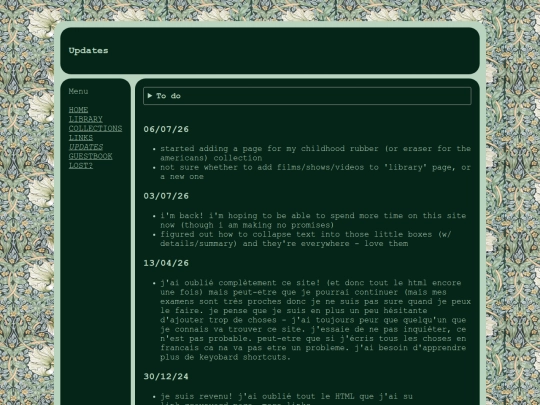Click the Updates page heading
The height and width of the screenshot is (405, 540).
coord(89,51)
